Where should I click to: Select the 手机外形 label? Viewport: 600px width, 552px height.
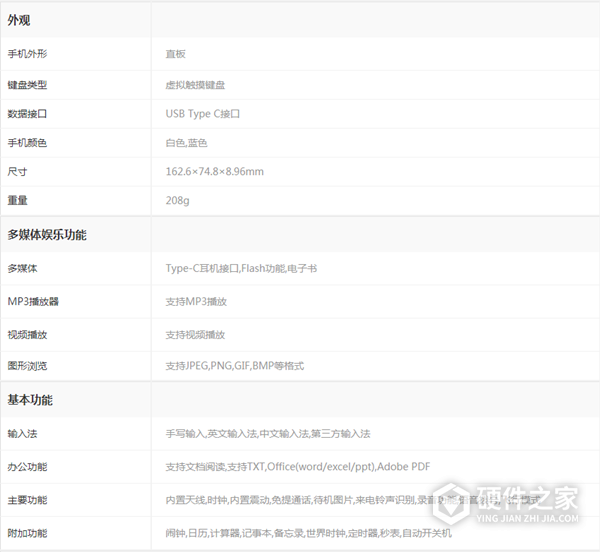[x=27, y=54]
